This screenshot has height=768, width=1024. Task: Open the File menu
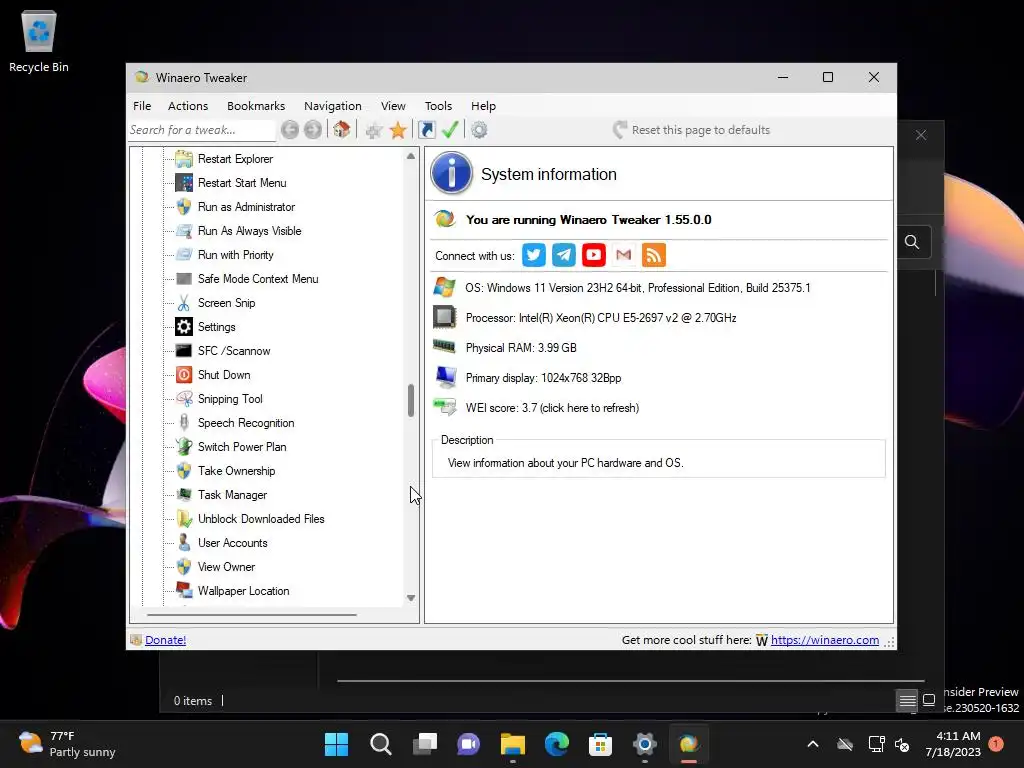pos(142,106)
